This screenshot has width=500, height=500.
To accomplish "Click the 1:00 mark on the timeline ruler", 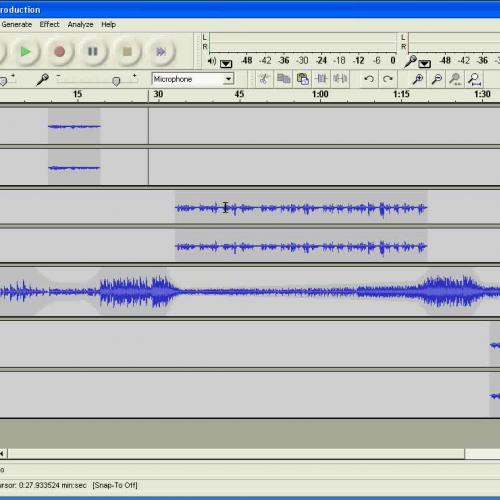I will tap(320, 94).
